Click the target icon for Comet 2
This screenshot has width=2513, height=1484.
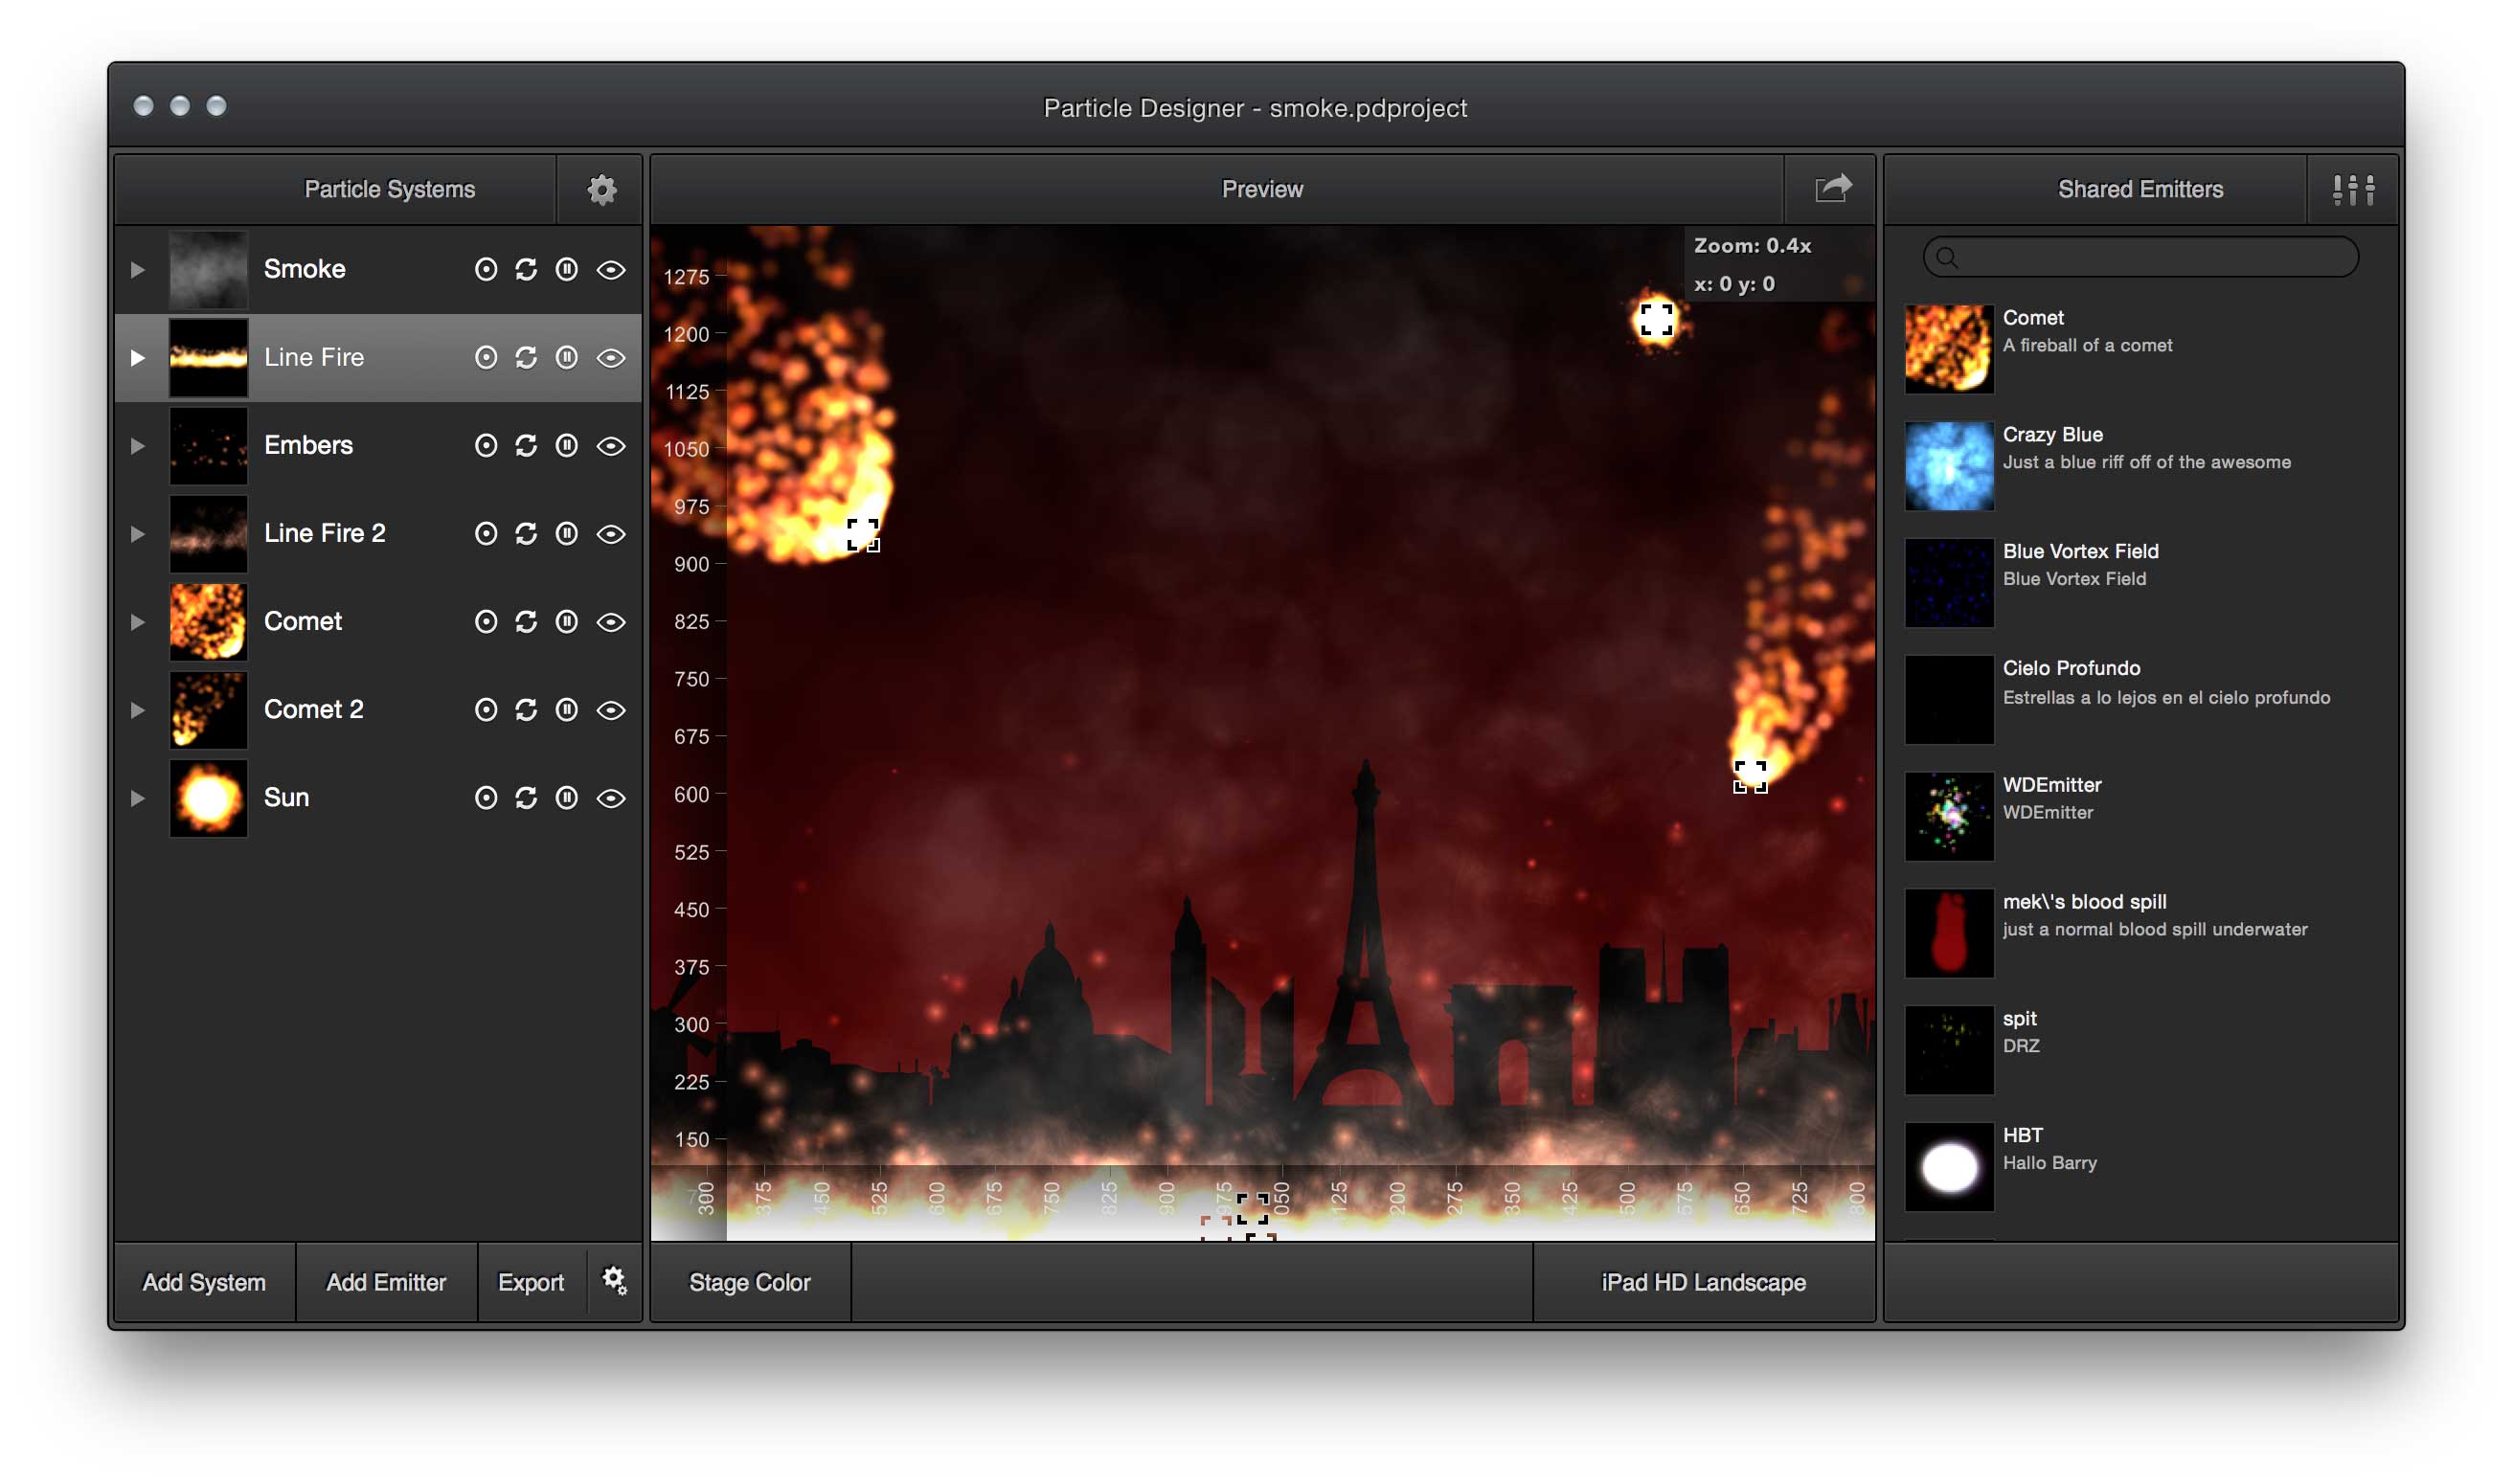coord(486,709)
